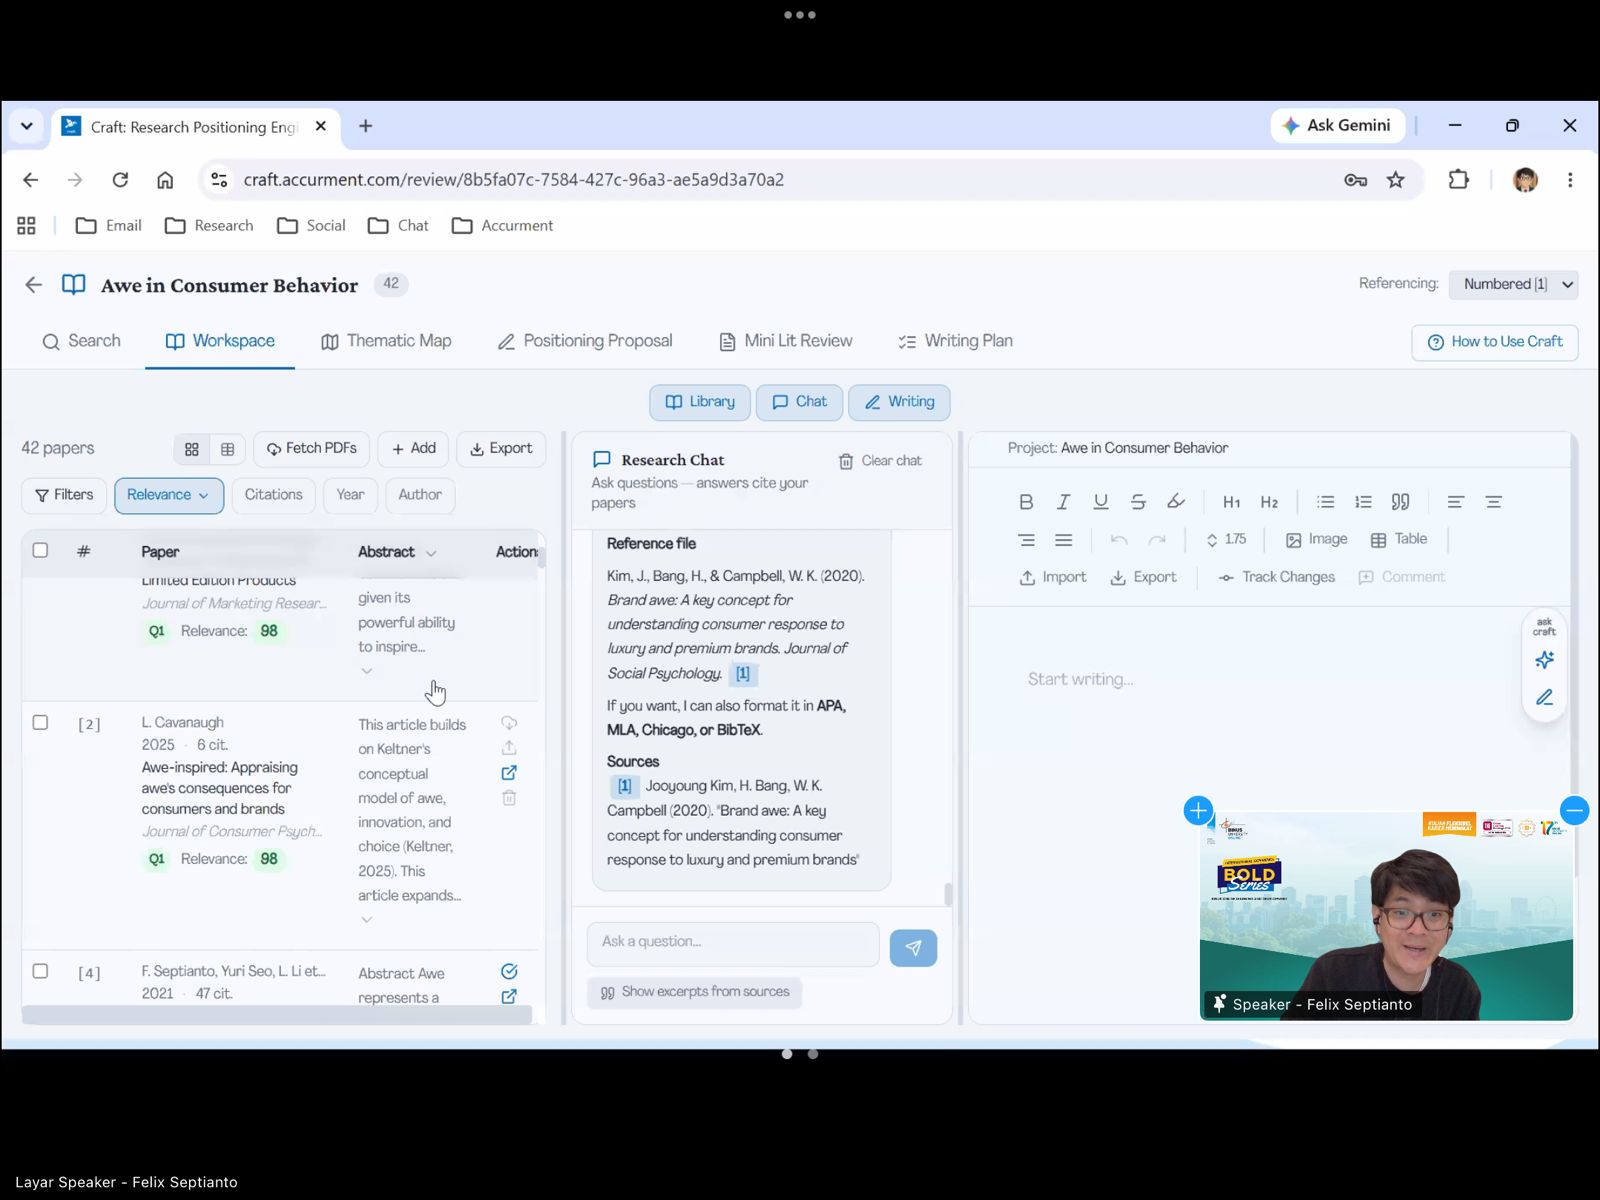
Task: Click the Fetch PDFs button
Action: click(x=311, y=449)
